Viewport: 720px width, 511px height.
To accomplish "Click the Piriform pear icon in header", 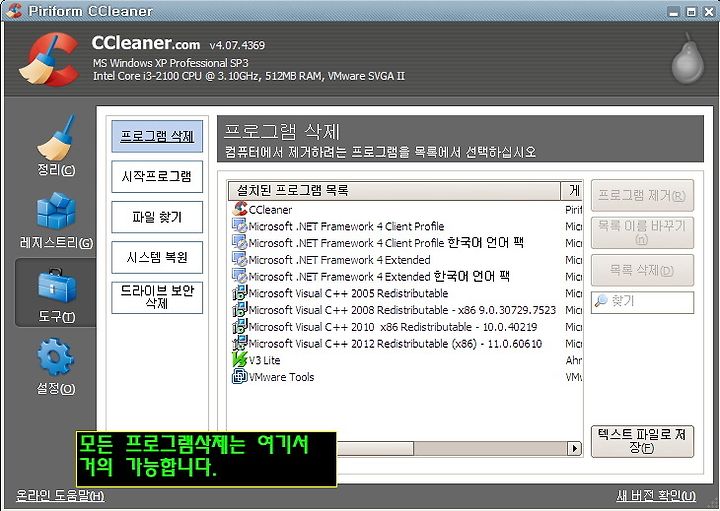I will tap(687, 59).
